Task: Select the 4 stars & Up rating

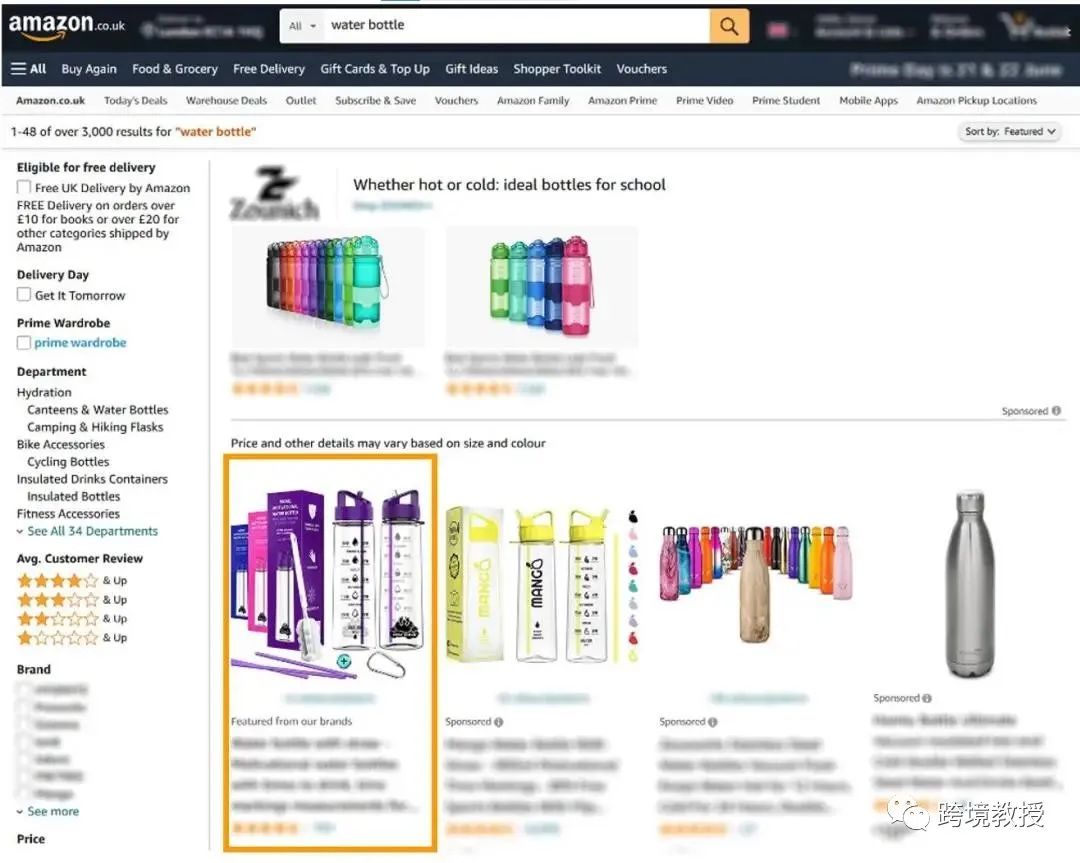Action: (72, 581)
